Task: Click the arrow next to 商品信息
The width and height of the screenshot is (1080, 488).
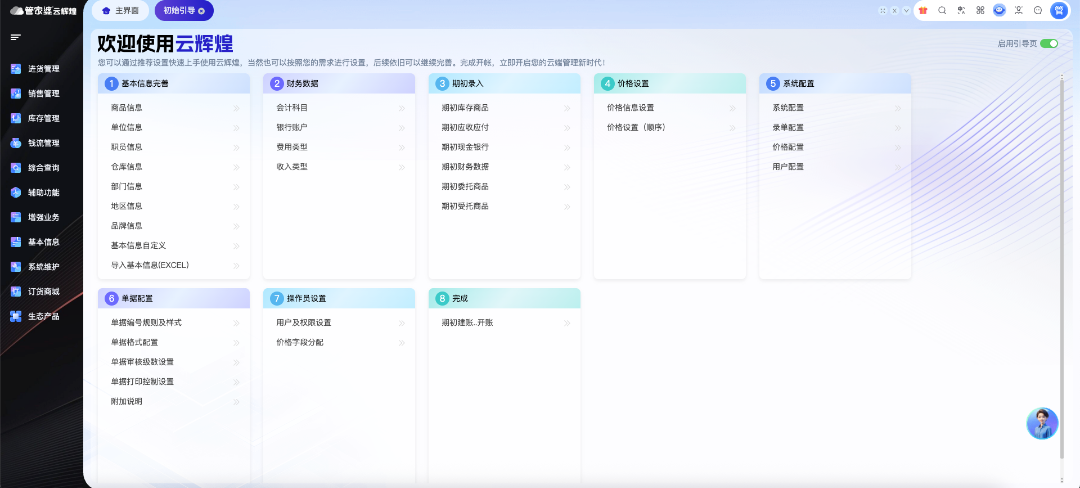Action: tap(237, 108)
